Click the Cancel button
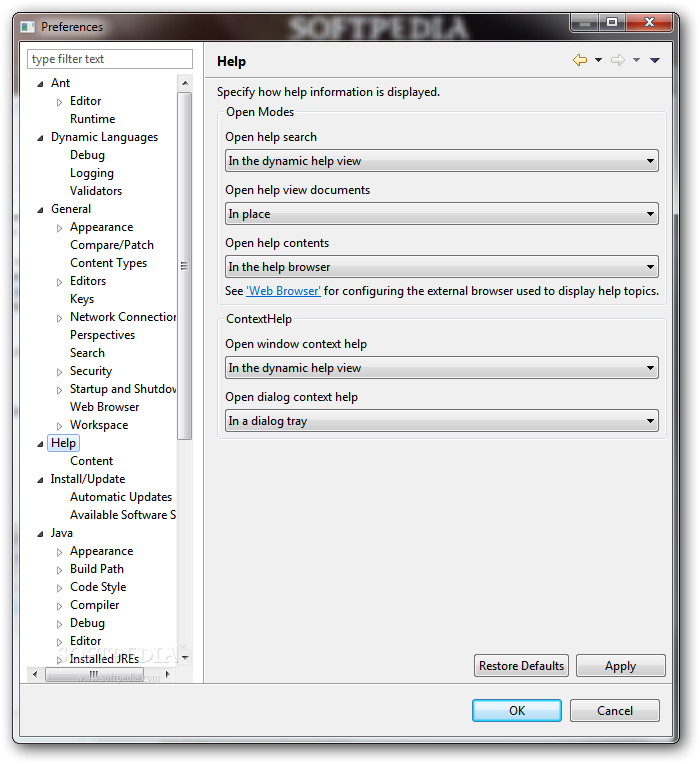 pos(615,710)
